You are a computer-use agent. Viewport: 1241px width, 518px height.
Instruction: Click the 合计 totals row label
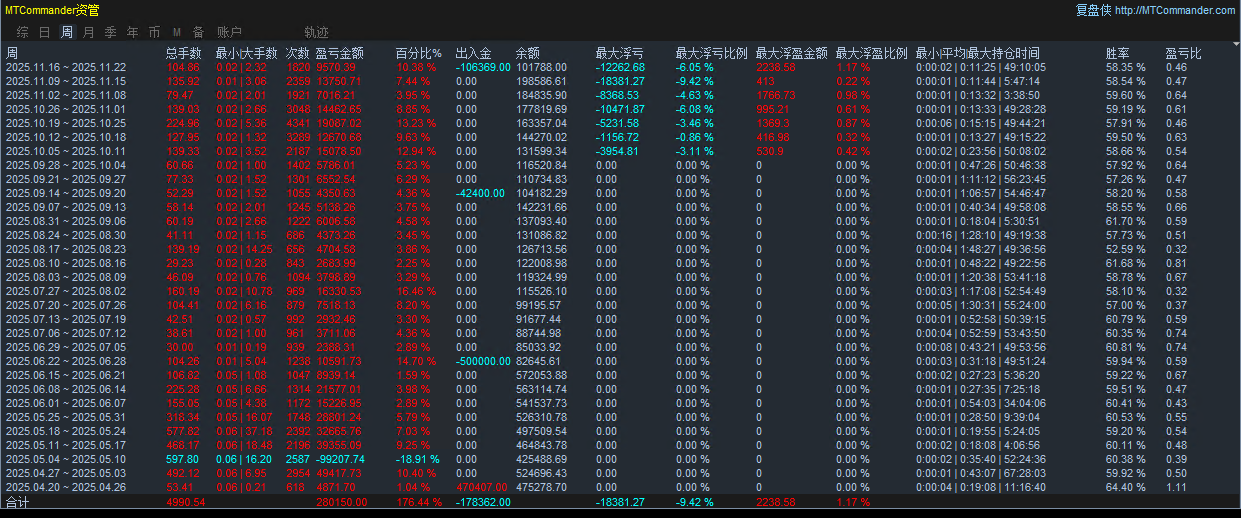click(x=17, y=502)
